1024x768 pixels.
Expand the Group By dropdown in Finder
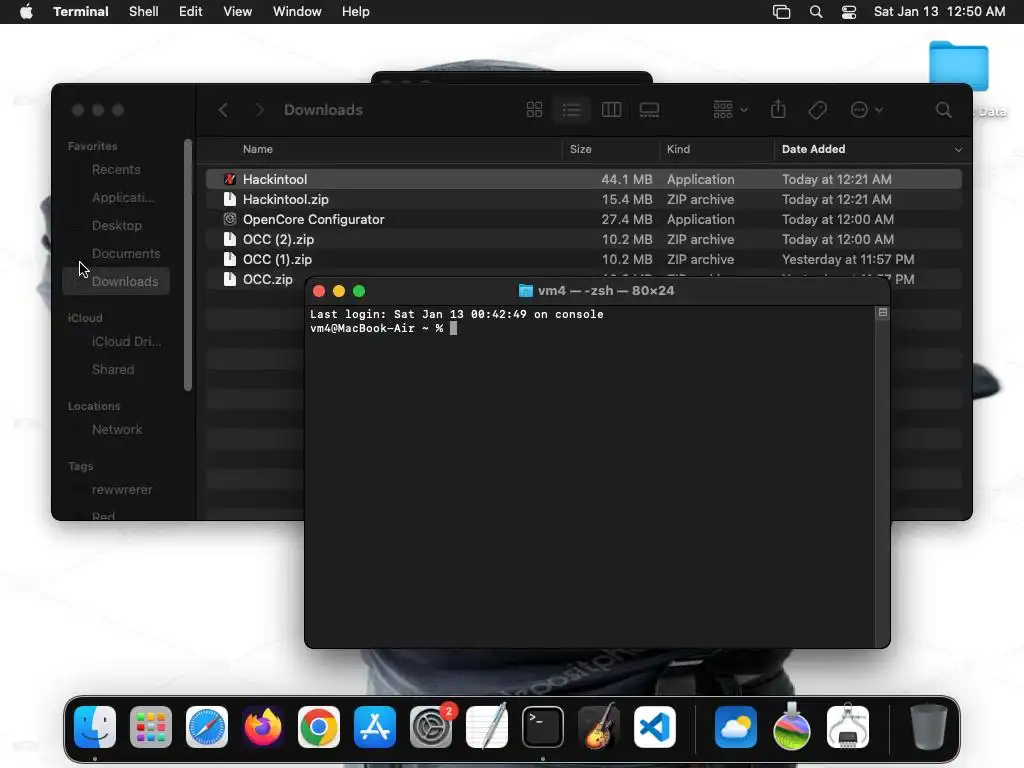coord(730,110)
